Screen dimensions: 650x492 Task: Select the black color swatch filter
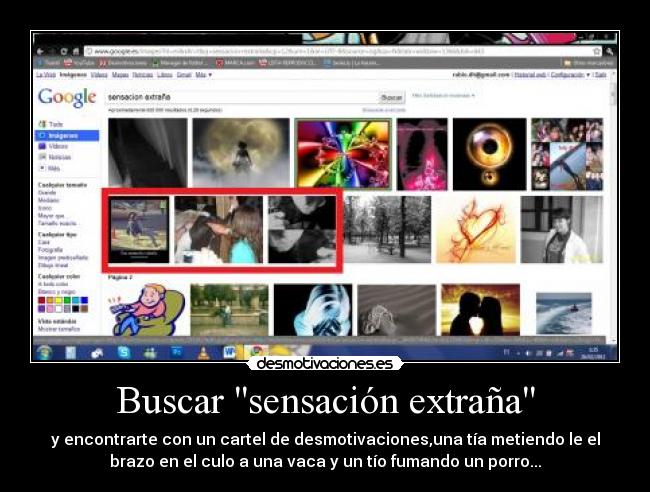tap(76, 309)
